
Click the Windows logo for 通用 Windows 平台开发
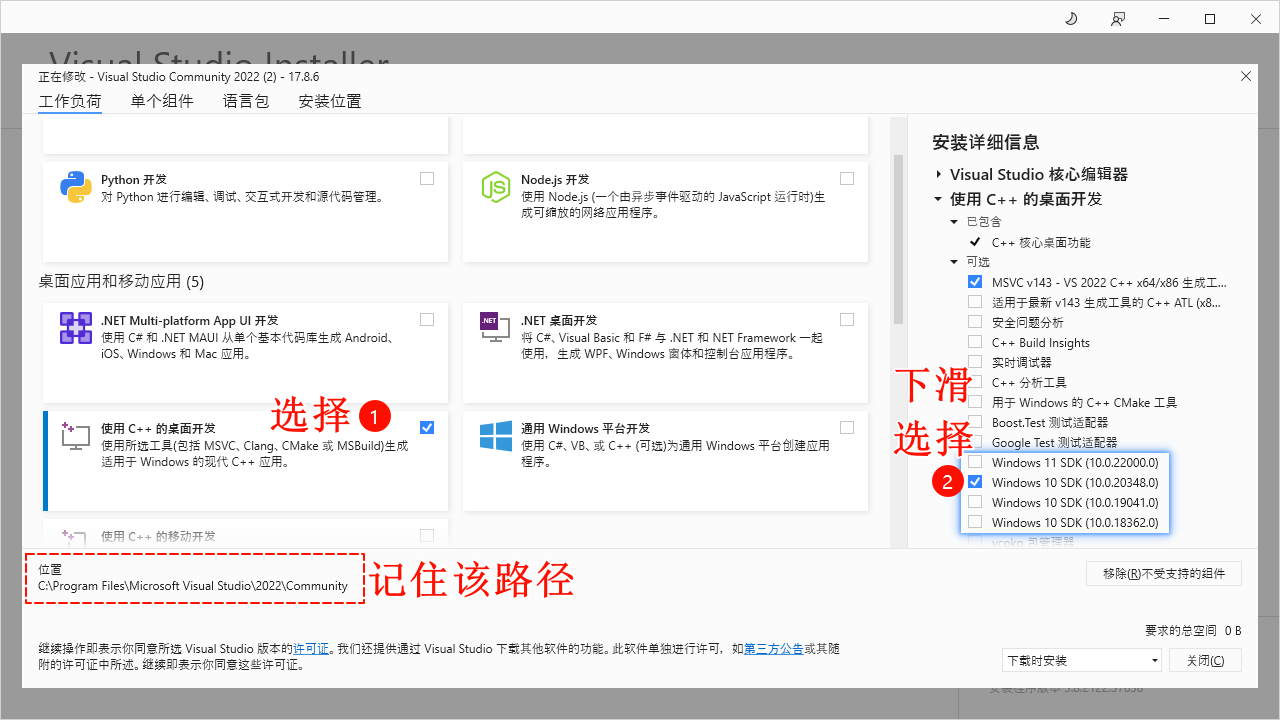495,437
